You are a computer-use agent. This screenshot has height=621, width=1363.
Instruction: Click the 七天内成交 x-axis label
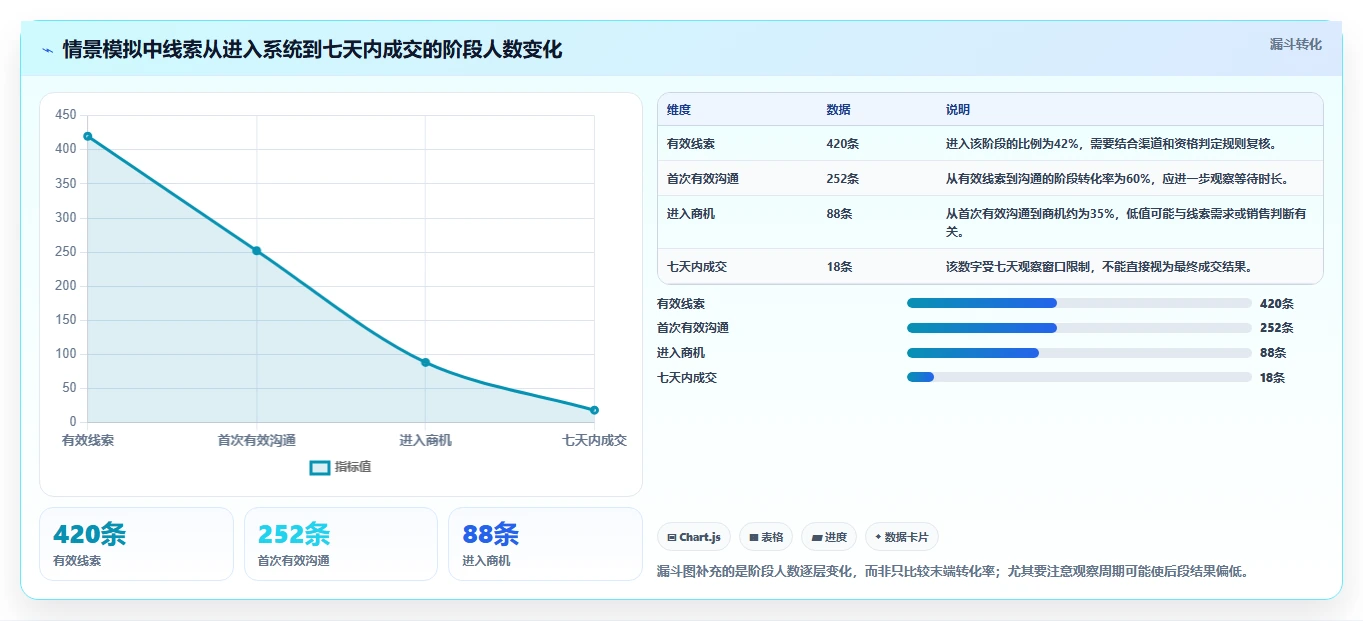pos(594,440)
